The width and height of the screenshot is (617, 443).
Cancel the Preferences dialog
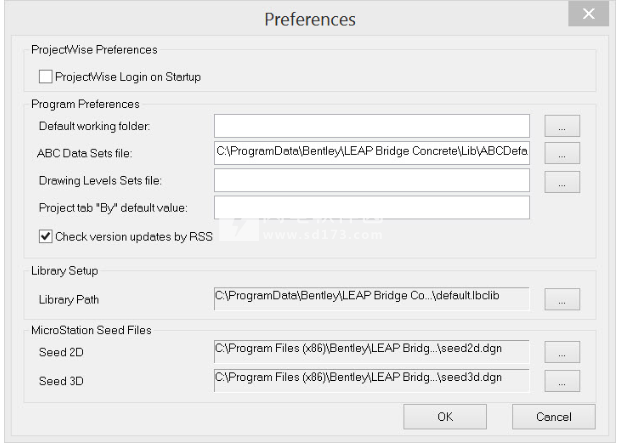[554, 417]
